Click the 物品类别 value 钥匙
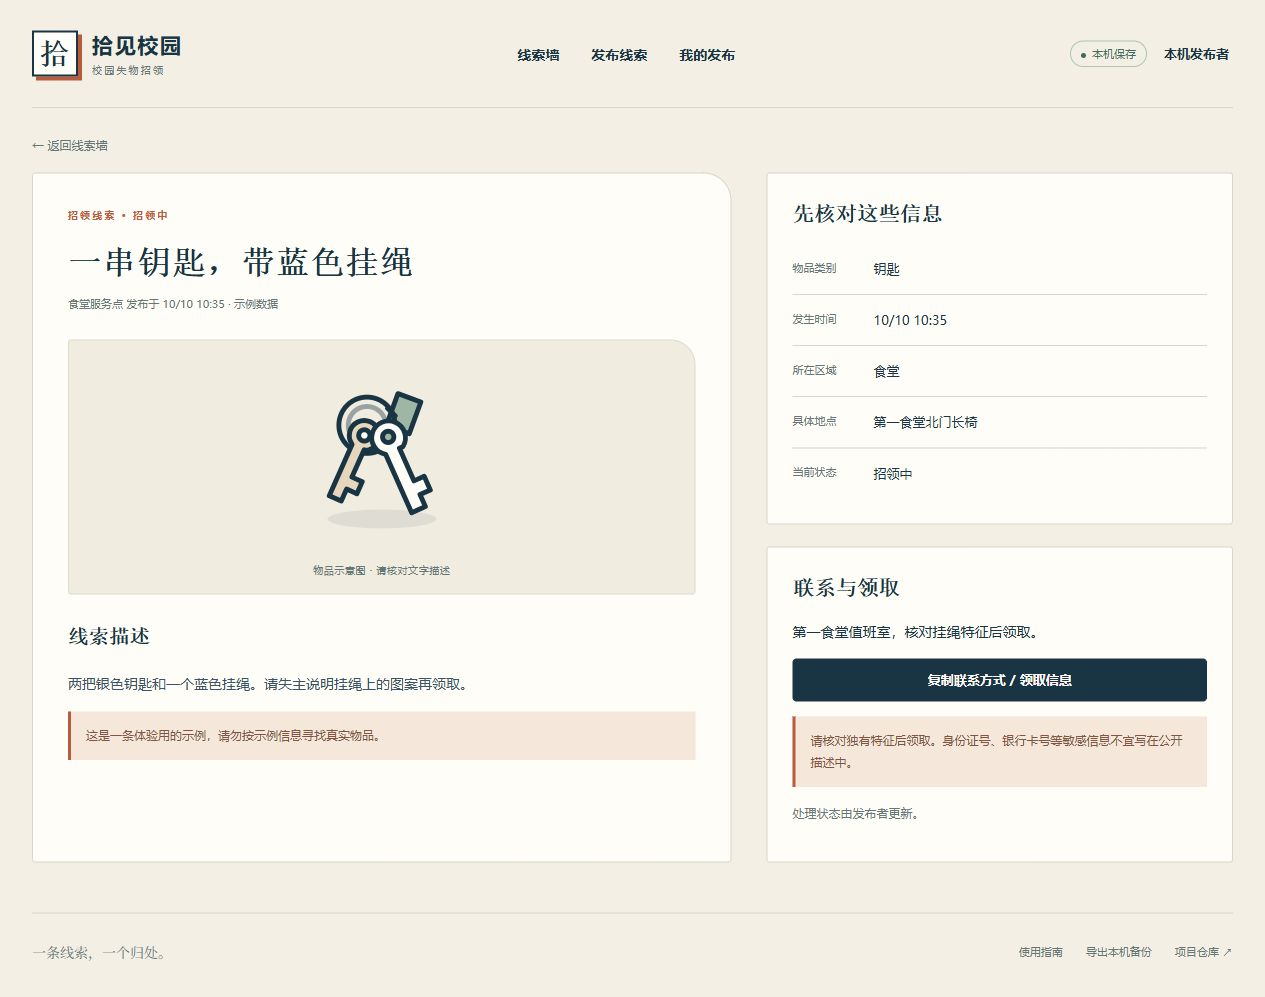Viewport: 1265px width, 997px height. pyautogui.click(x=886, y=269)
